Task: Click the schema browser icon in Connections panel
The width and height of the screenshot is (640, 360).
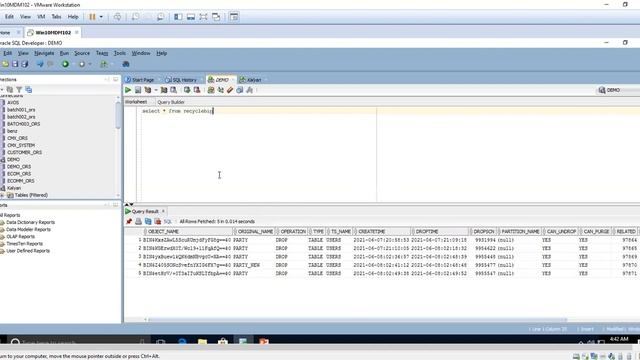Action: coord(29,89)
